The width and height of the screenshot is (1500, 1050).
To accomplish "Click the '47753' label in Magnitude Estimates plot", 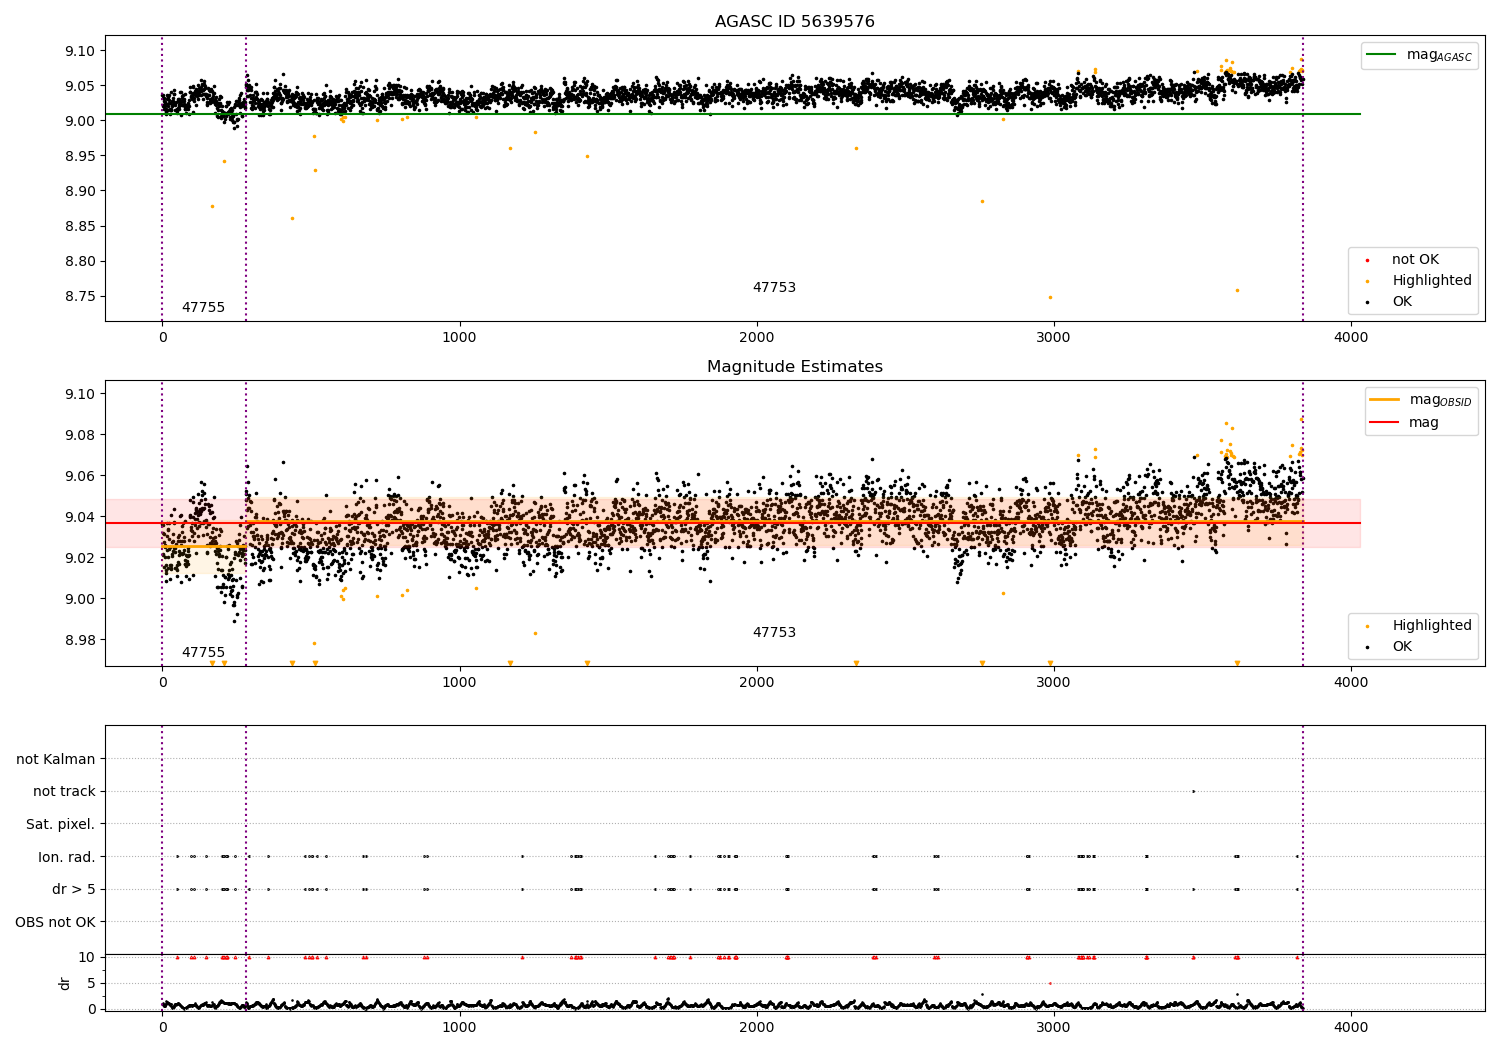I will (774, 633).
